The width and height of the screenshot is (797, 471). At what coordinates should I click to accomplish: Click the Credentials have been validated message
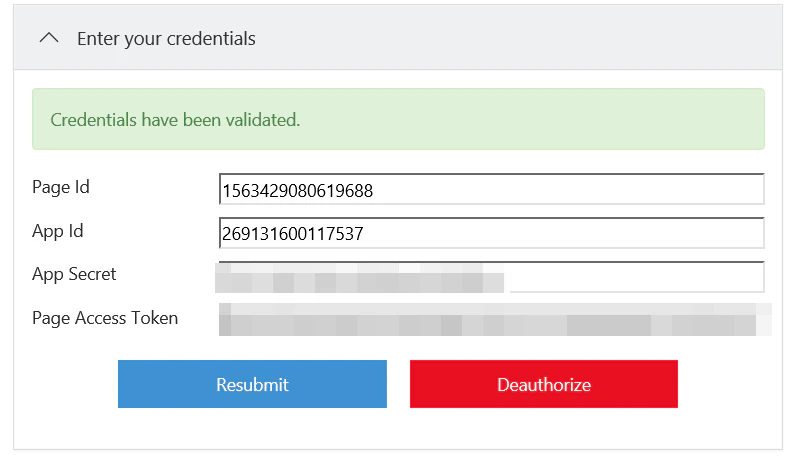click(175, 120)
